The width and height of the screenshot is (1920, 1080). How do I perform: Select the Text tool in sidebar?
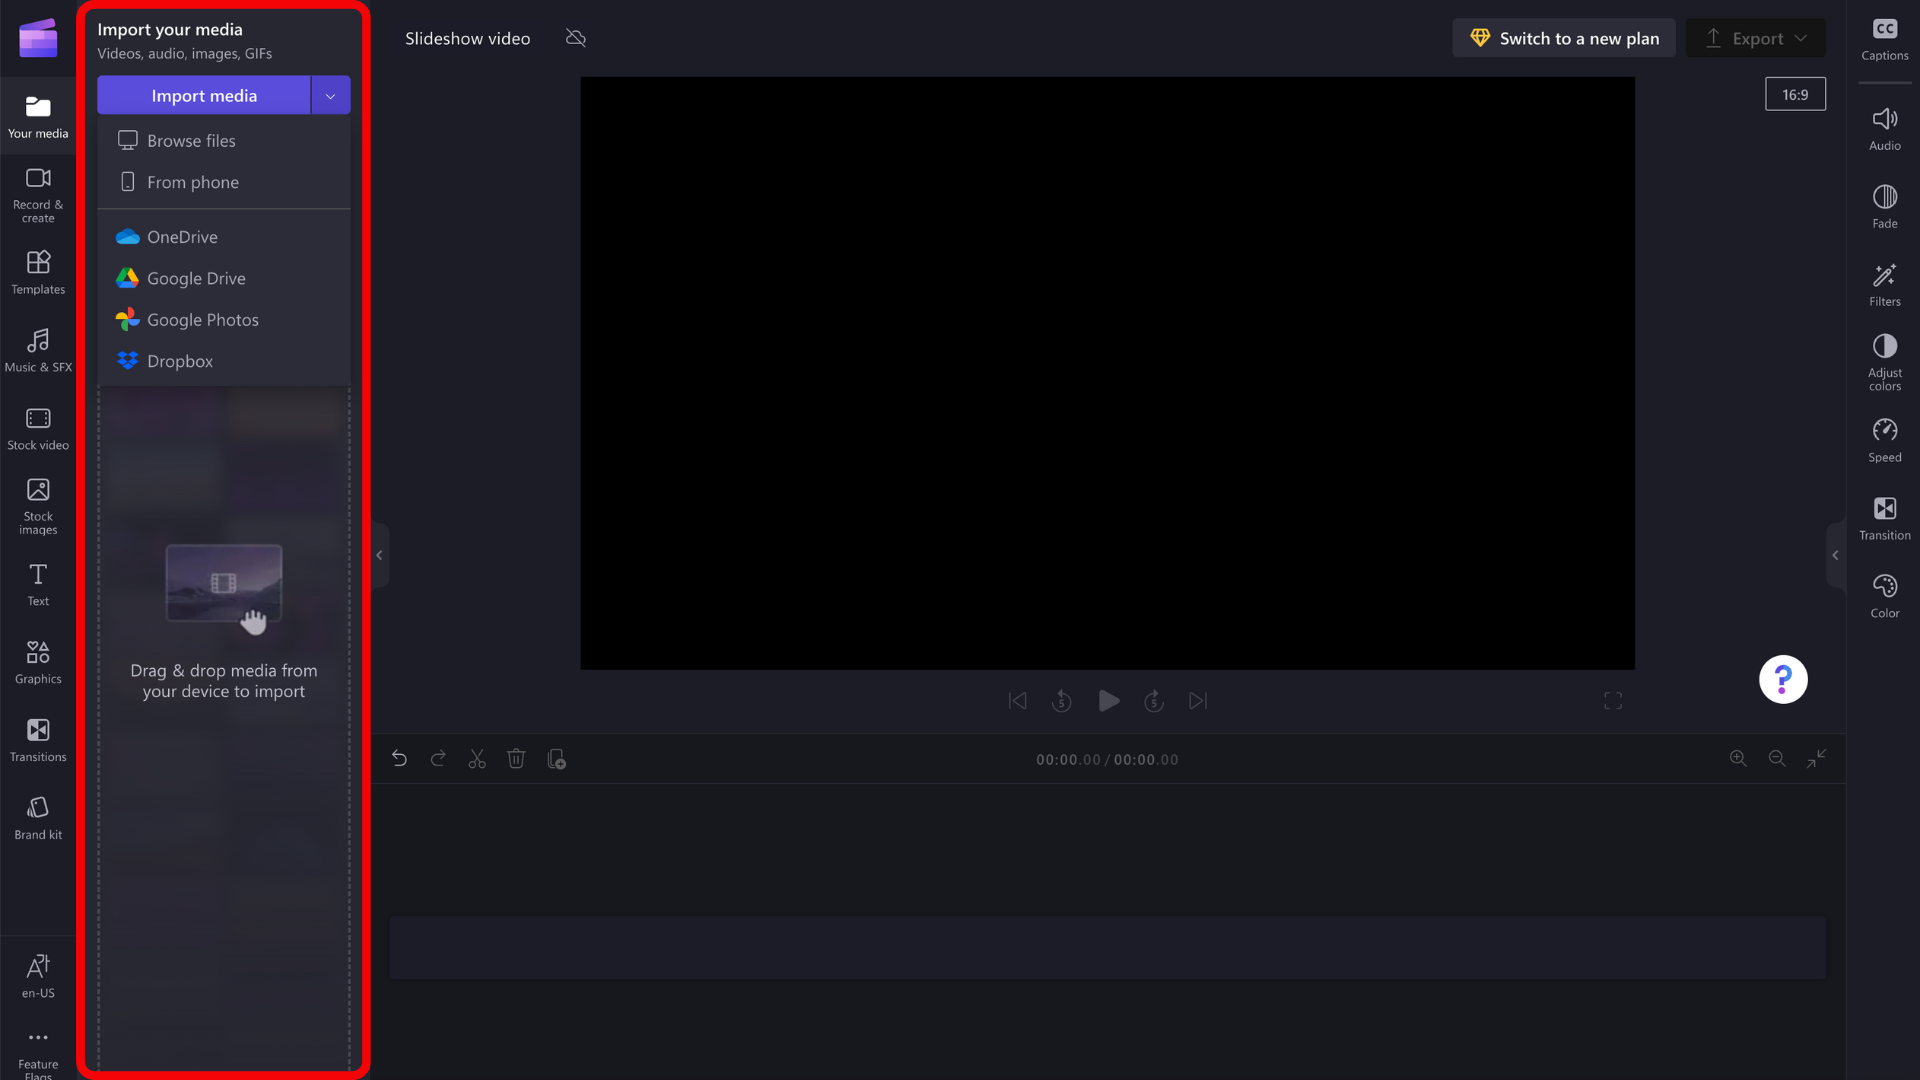pos(38,584)
